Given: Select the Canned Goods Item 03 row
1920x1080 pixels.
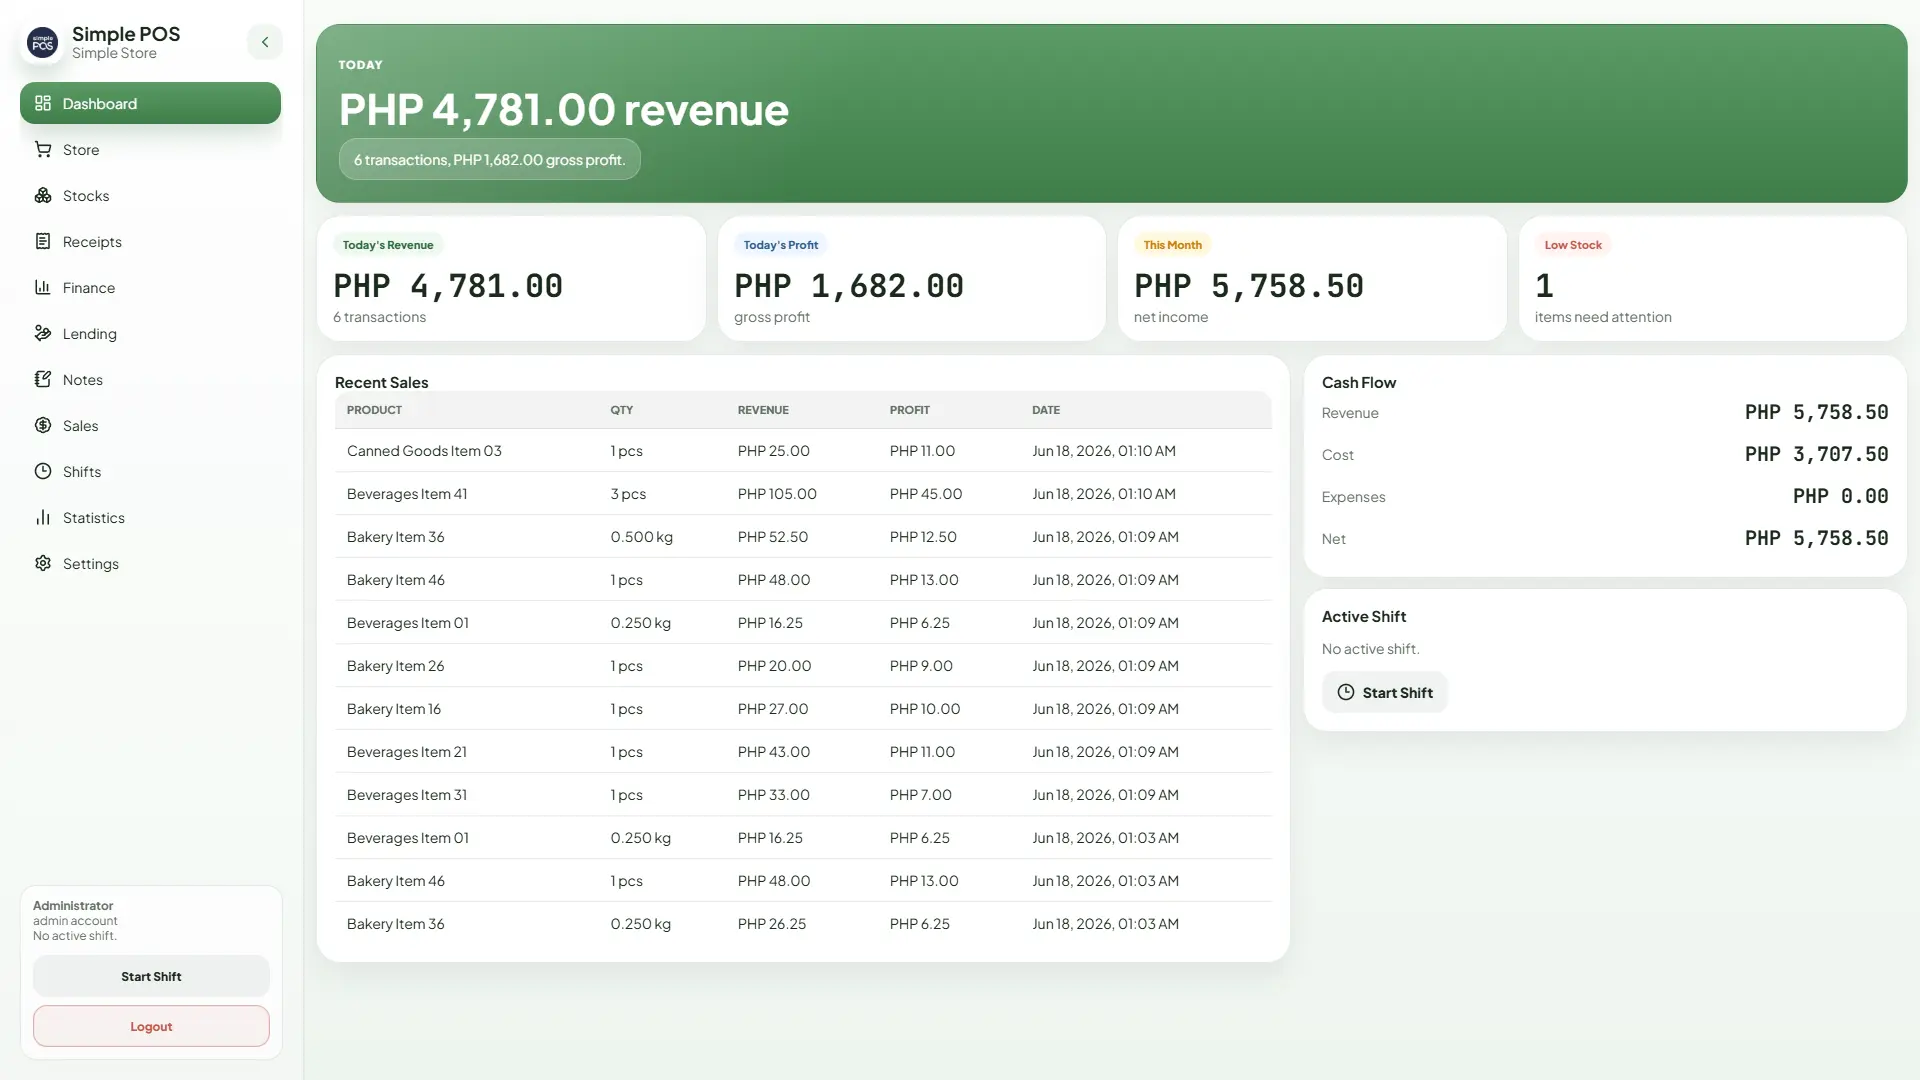Looking at the screenshot, I should tap(803, 451).
